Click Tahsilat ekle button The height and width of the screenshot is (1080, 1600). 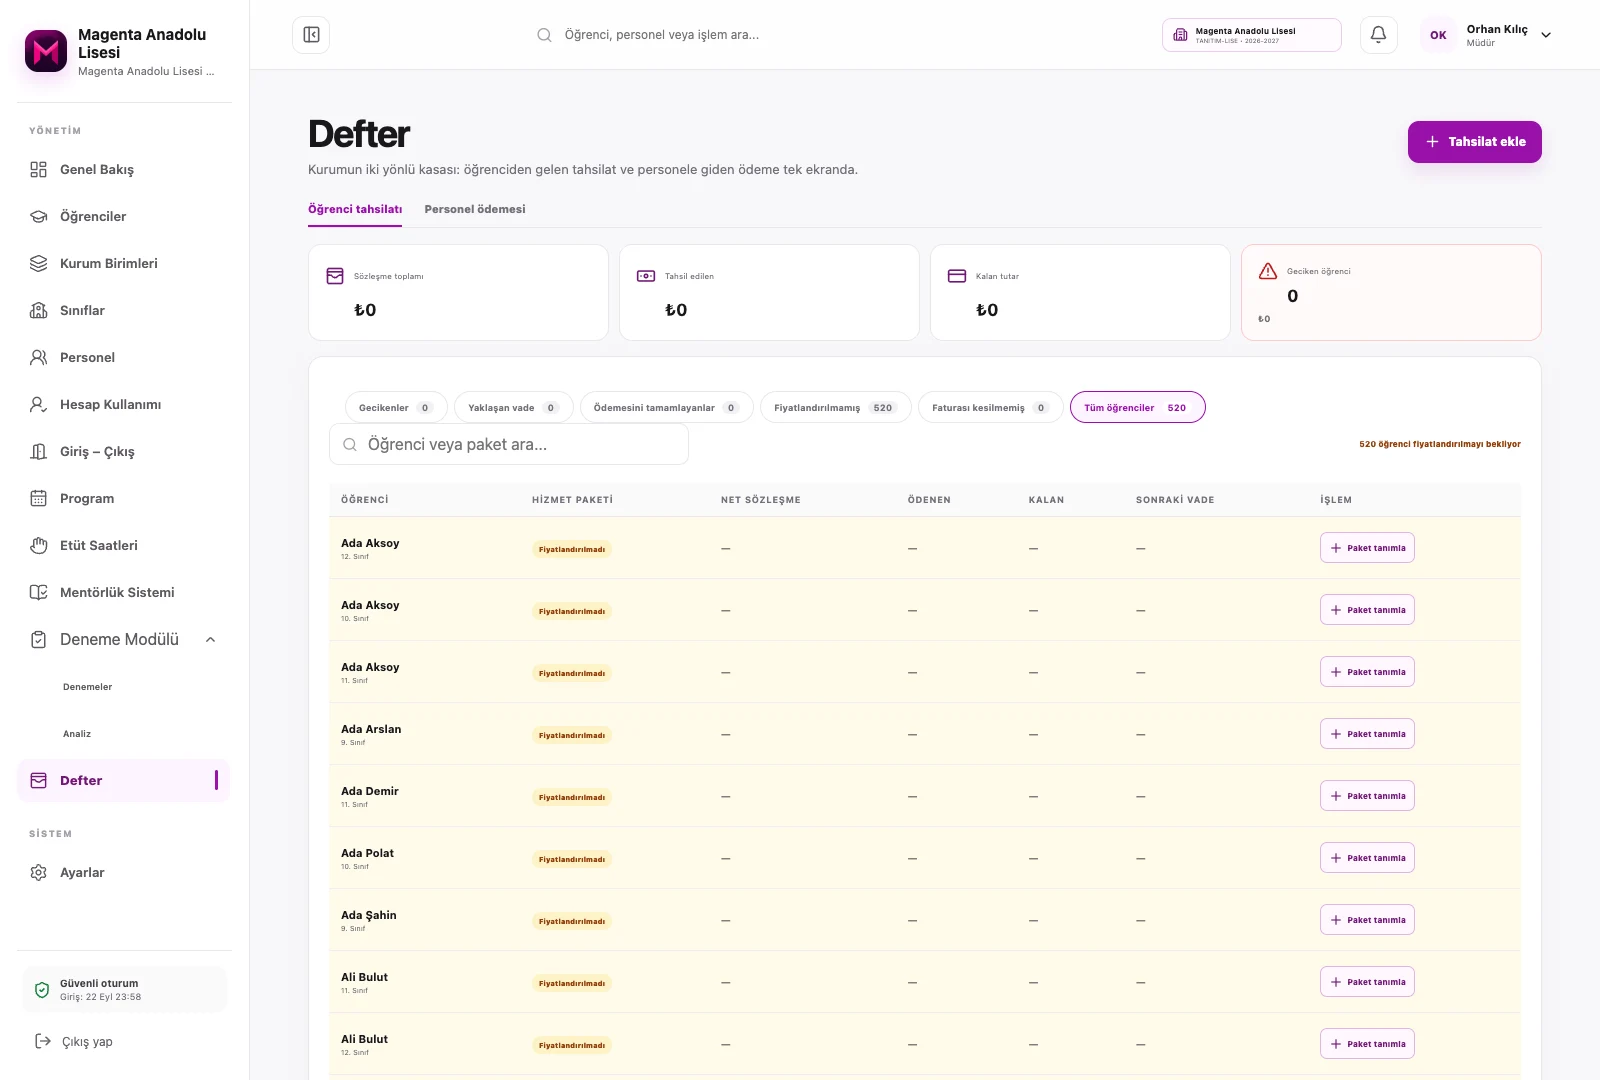pos(1475,142)
